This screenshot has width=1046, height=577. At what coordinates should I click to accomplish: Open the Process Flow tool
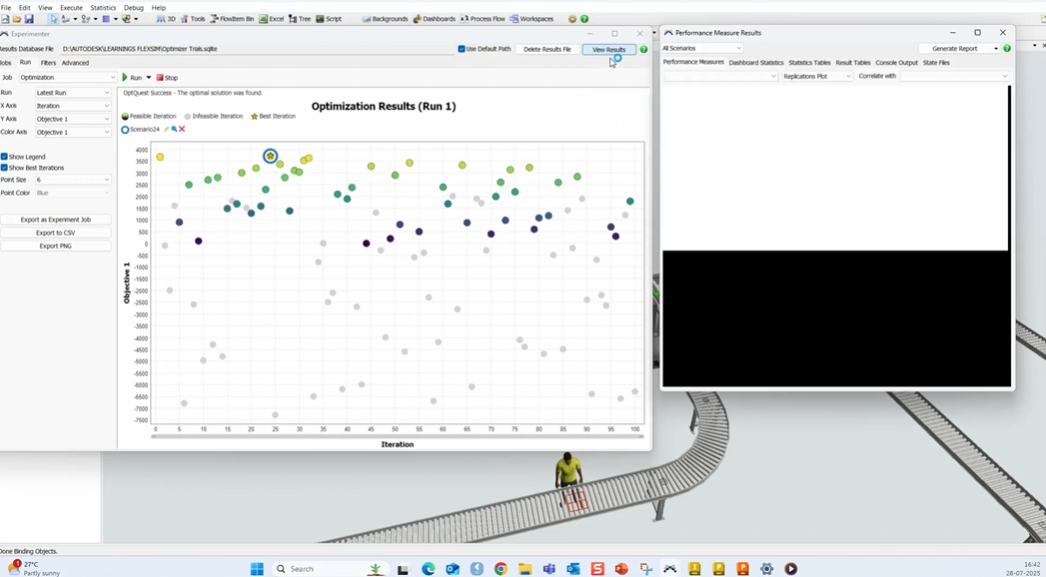coord(484,18)
